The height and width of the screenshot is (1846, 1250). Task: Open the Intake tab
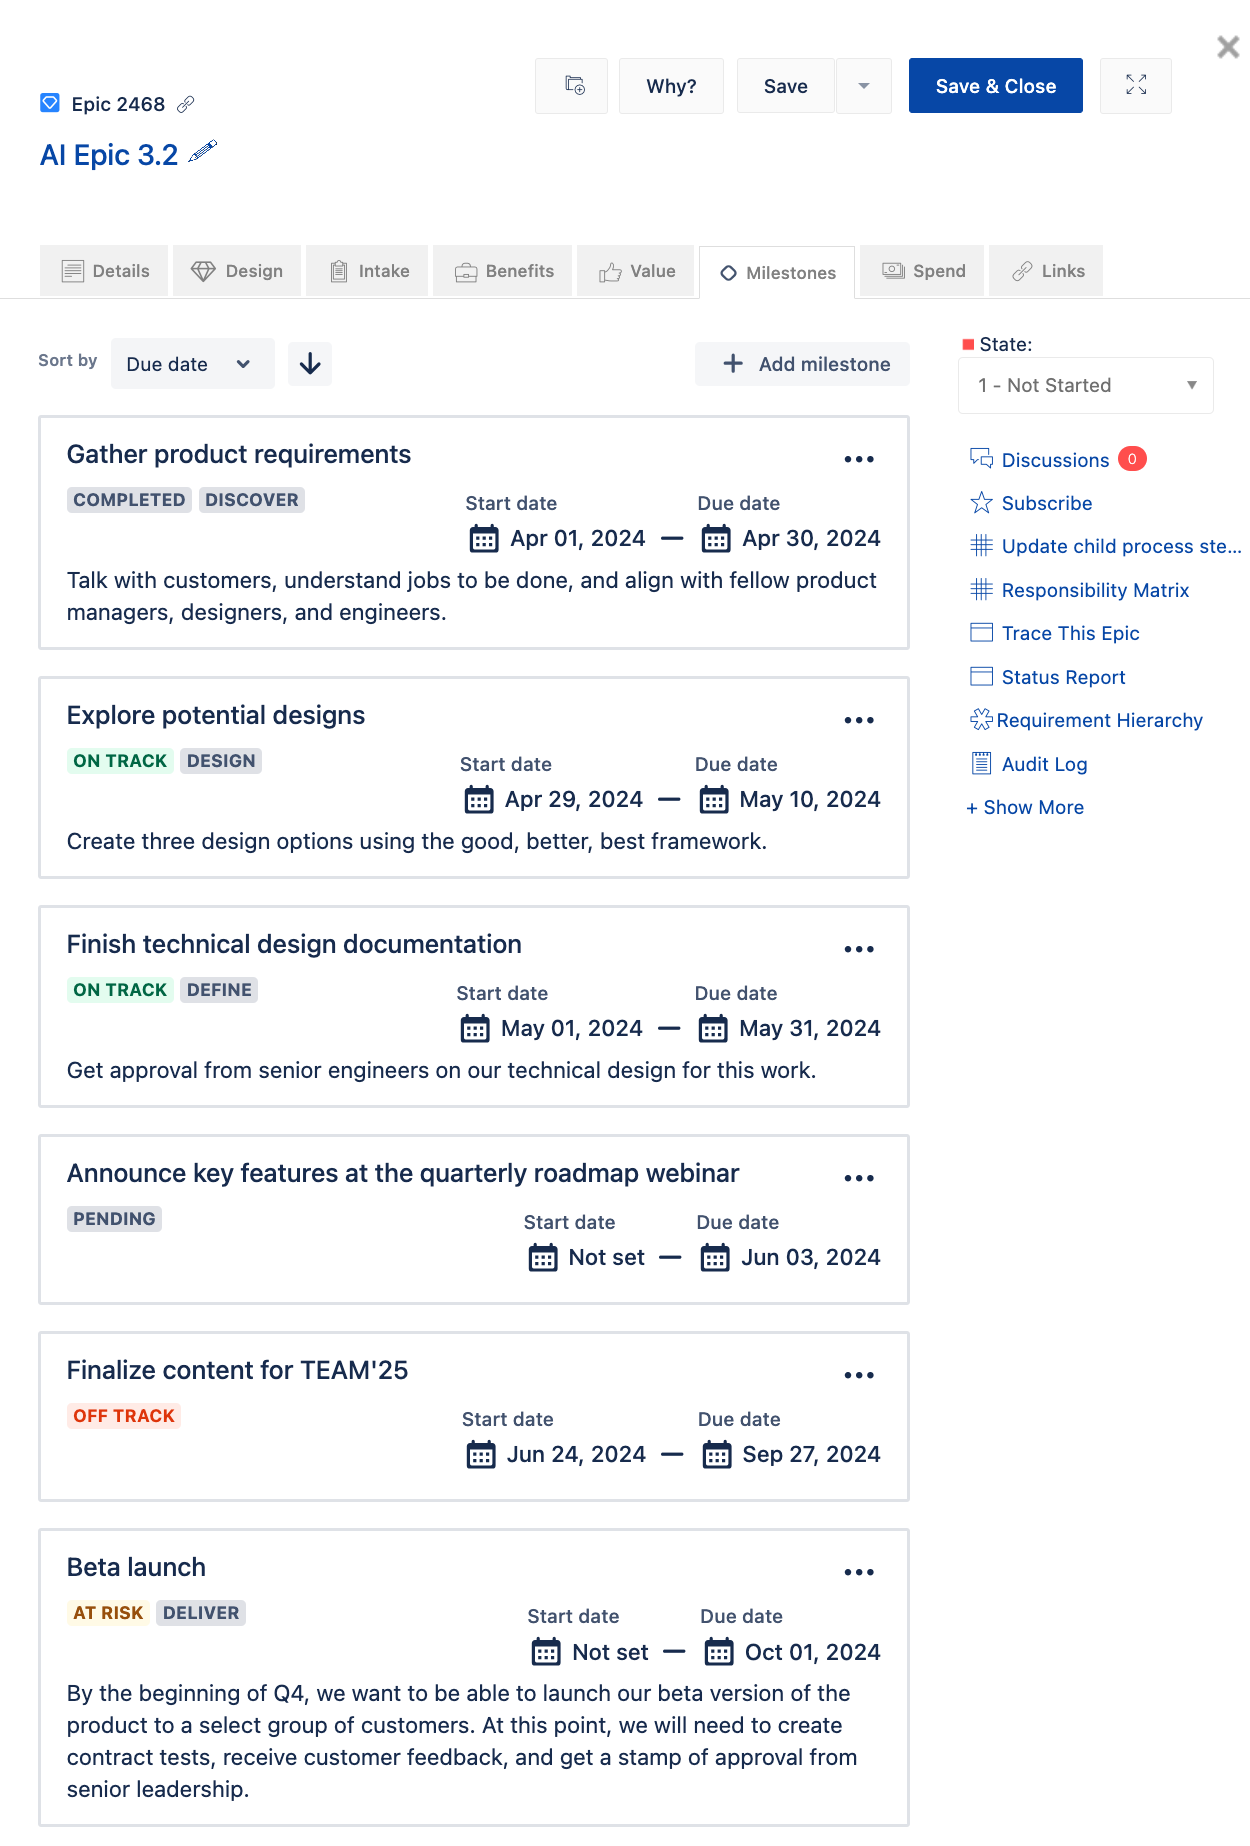click(367, 271)
